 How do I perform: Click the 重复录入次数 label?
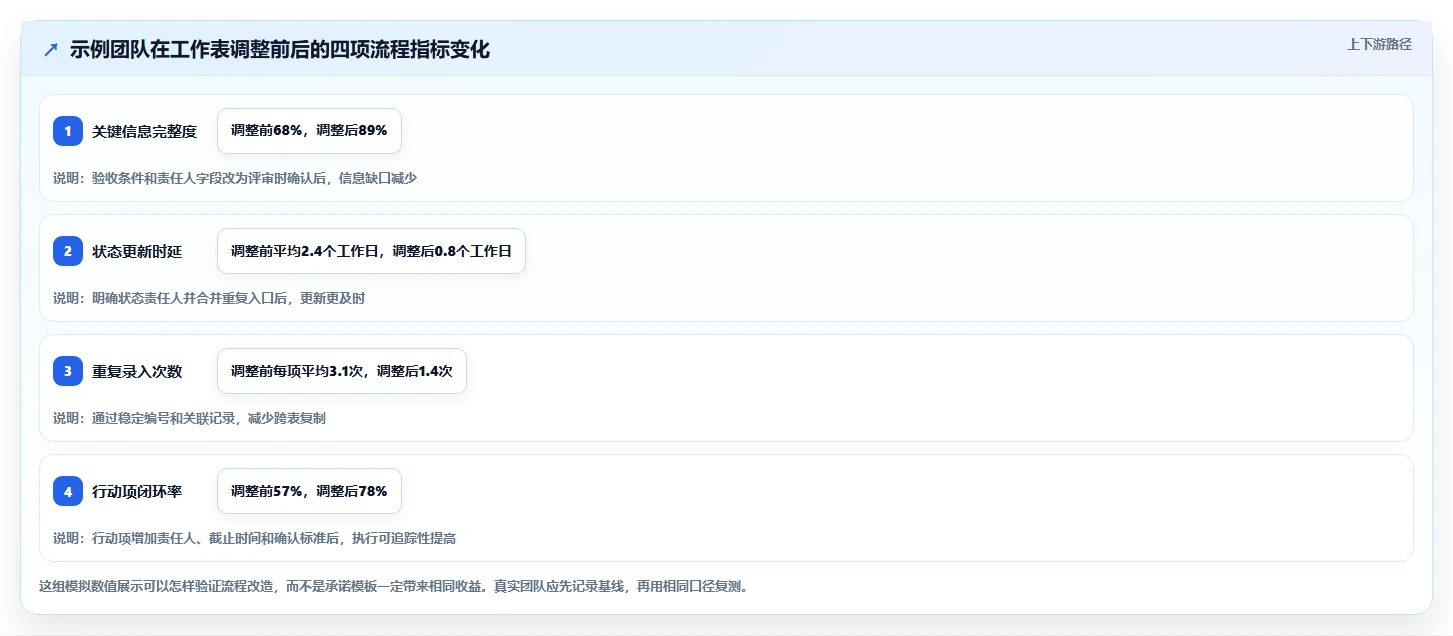coord(137,371)
